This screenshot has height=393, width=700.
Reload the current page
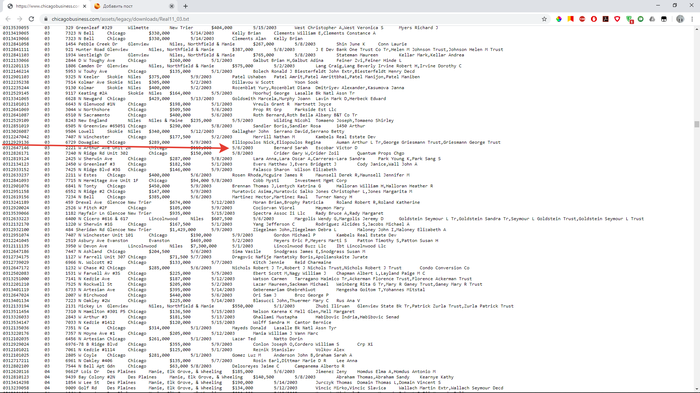(31, 19)
